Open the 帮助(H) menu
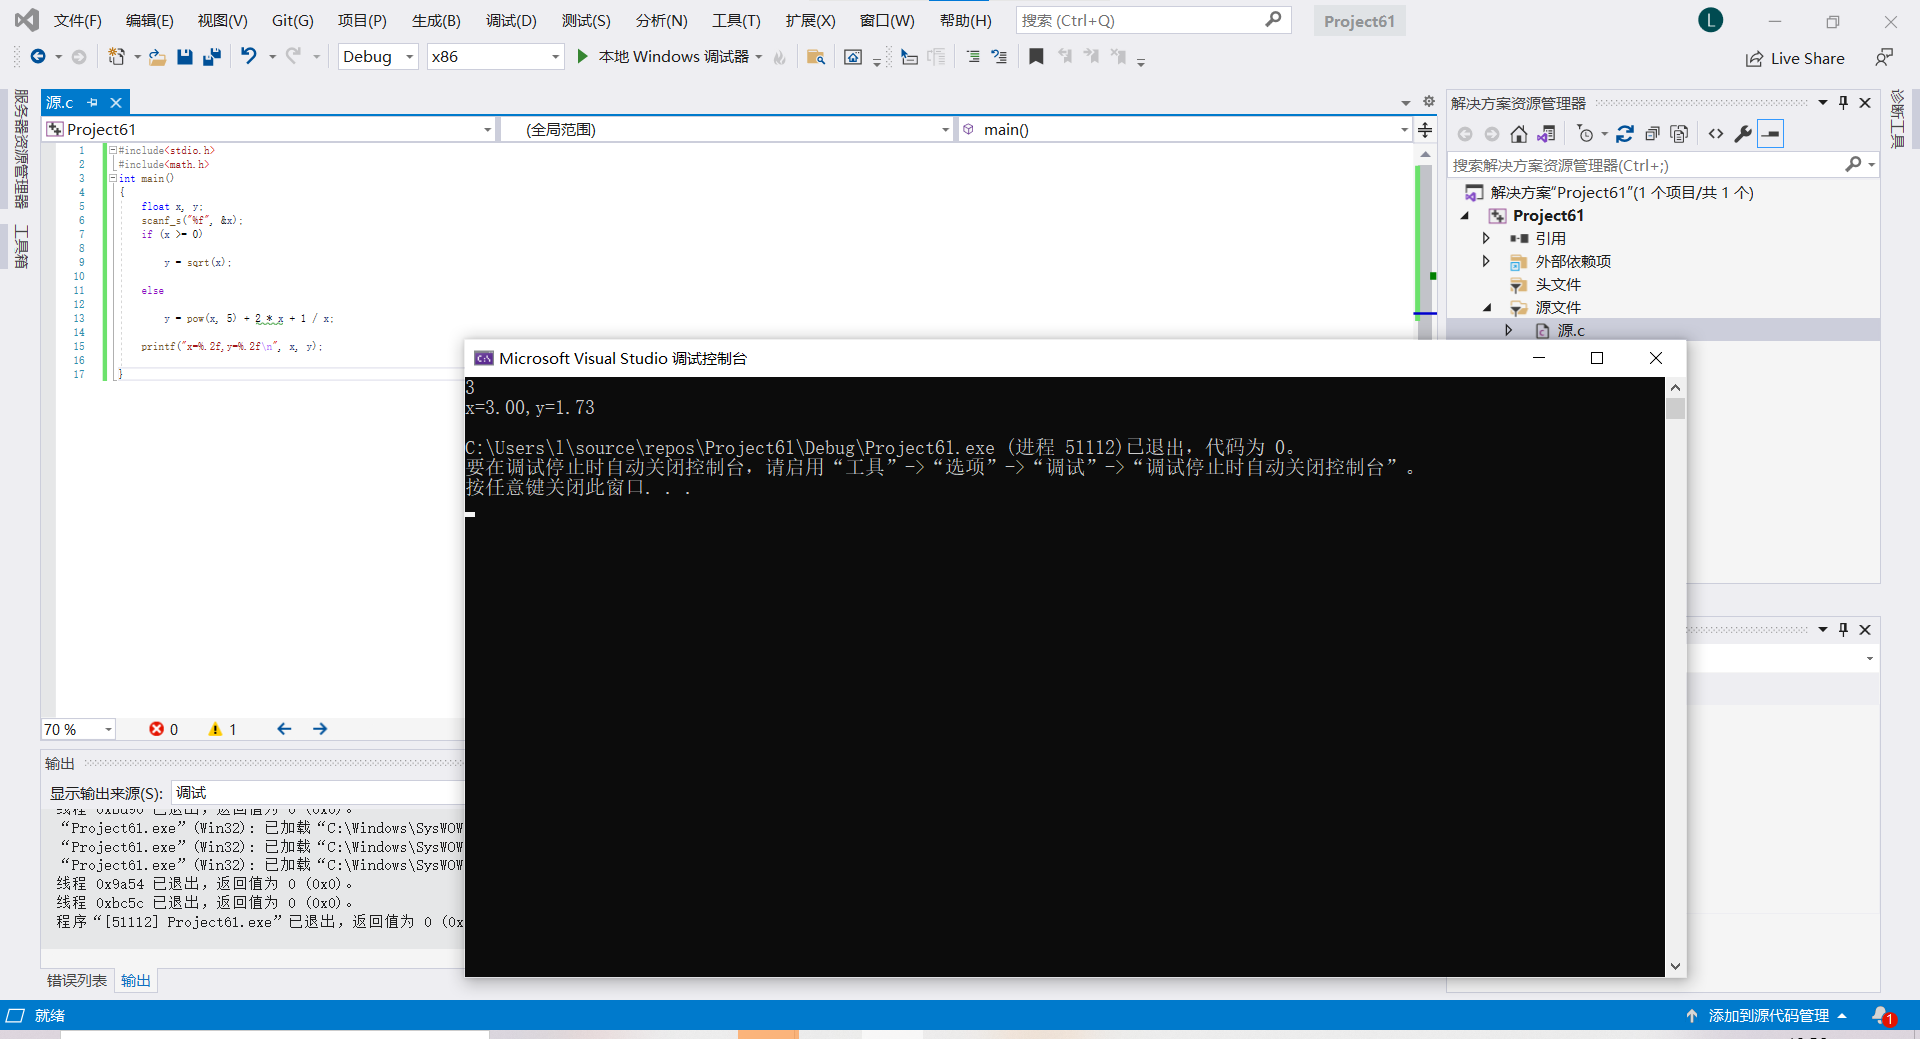The height and width of the screenshot is (1039, 1920). pyautogui.click(x=965, y=21)
